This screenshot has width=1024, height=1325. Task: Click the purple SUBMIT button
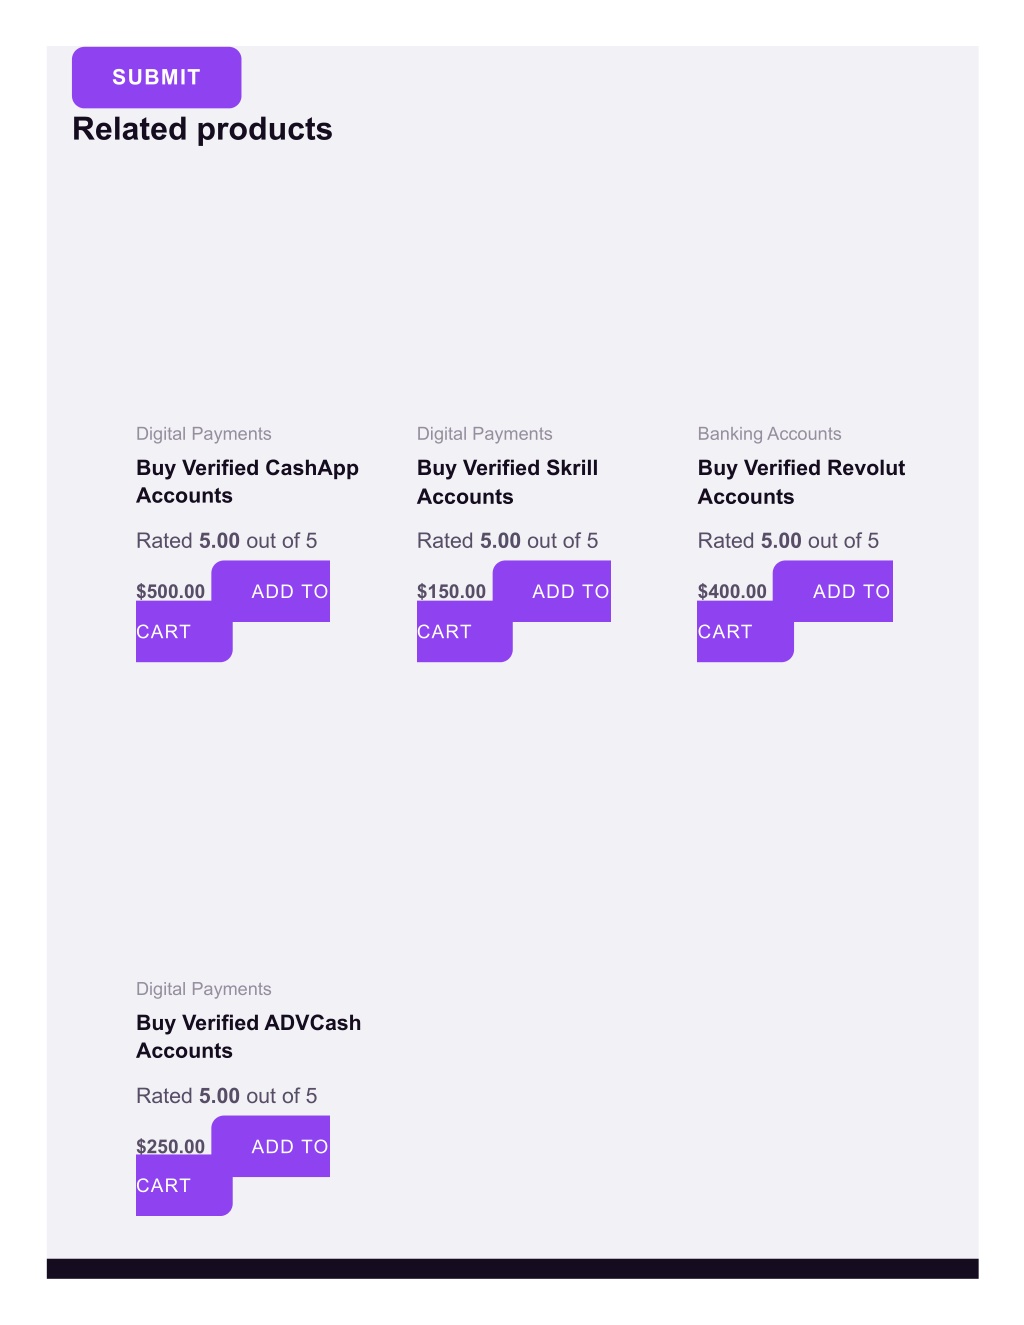156,77
